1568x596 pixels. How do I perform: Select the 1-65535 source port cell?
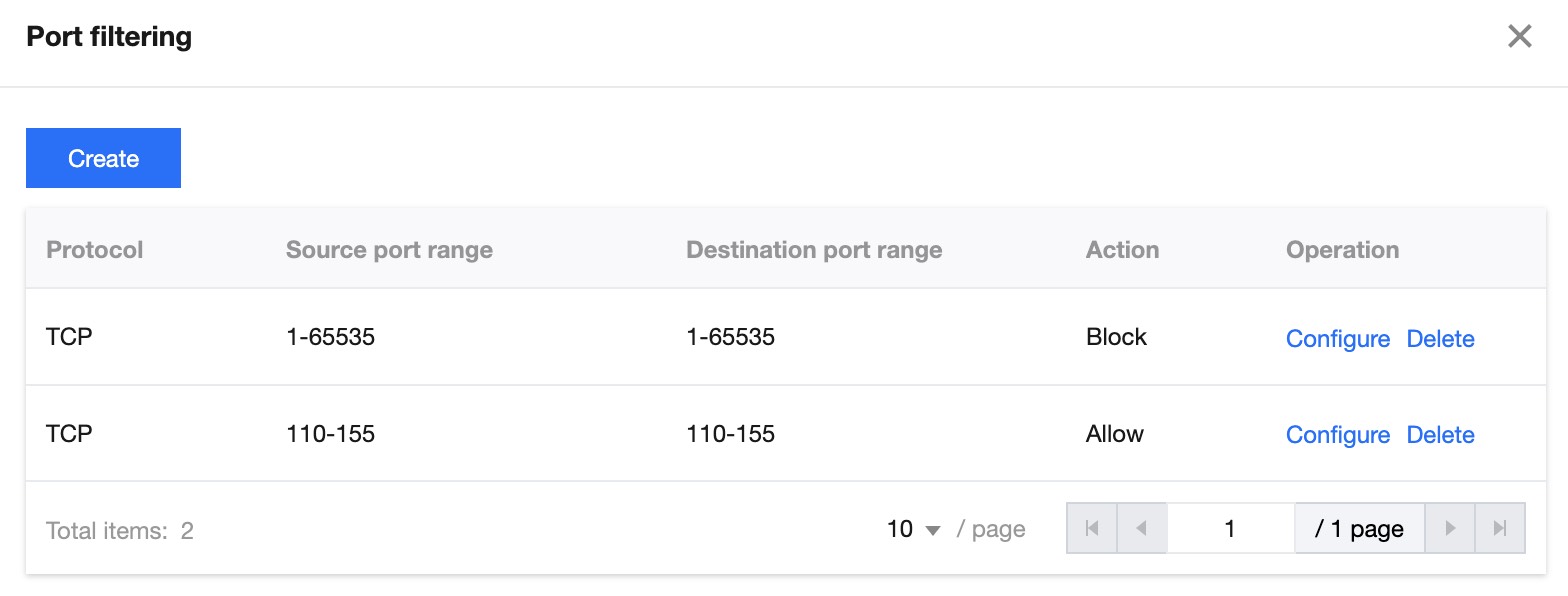(330, 337)
